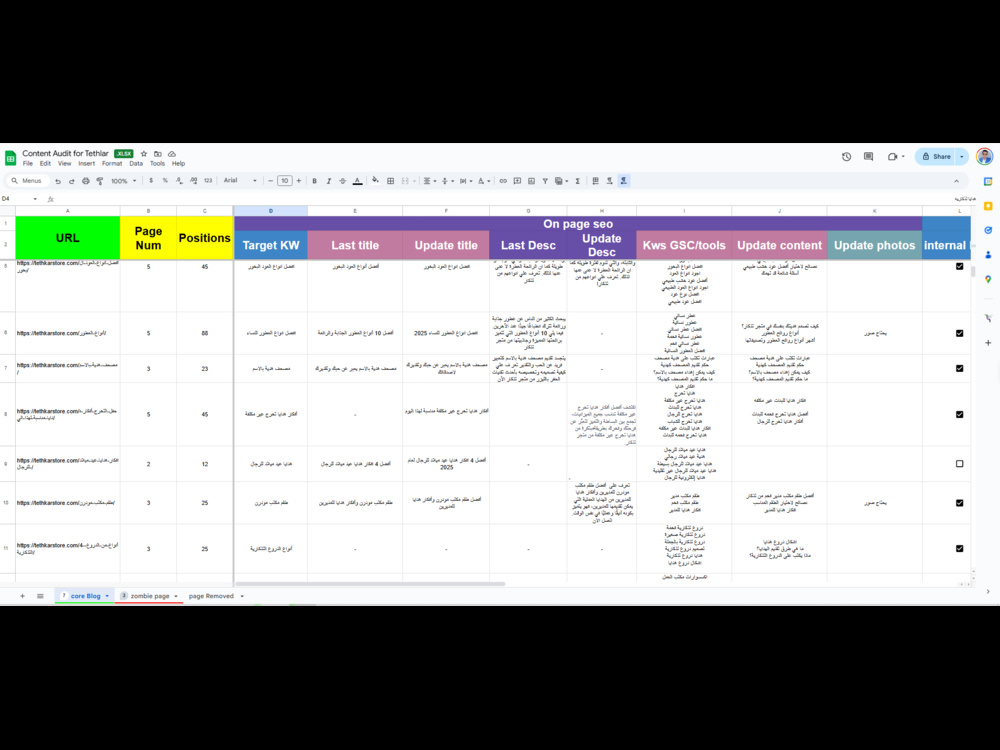
Task: Add a new sheet with plus icon
Action: point(22,596)
